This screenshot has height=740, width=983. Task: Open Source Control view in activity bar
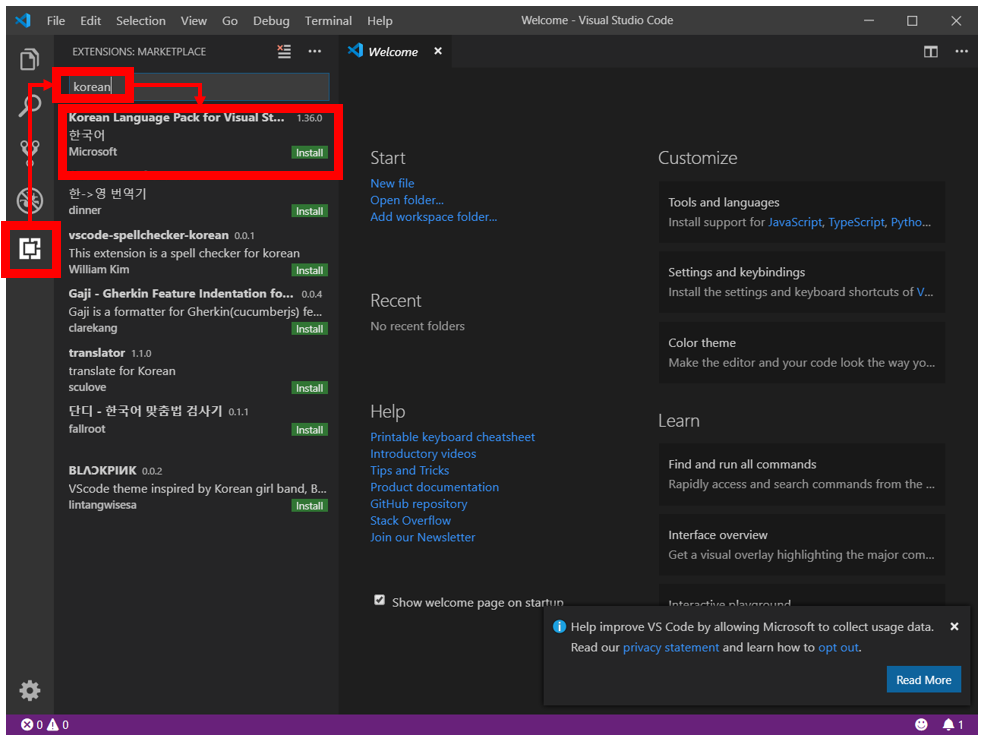tap(29, 153)
